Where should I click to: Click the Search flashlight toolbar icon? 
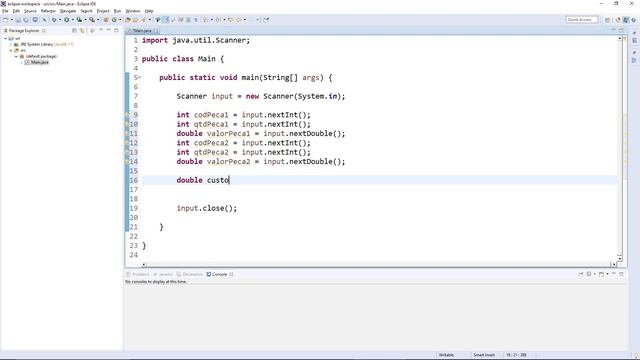(144, 20)
